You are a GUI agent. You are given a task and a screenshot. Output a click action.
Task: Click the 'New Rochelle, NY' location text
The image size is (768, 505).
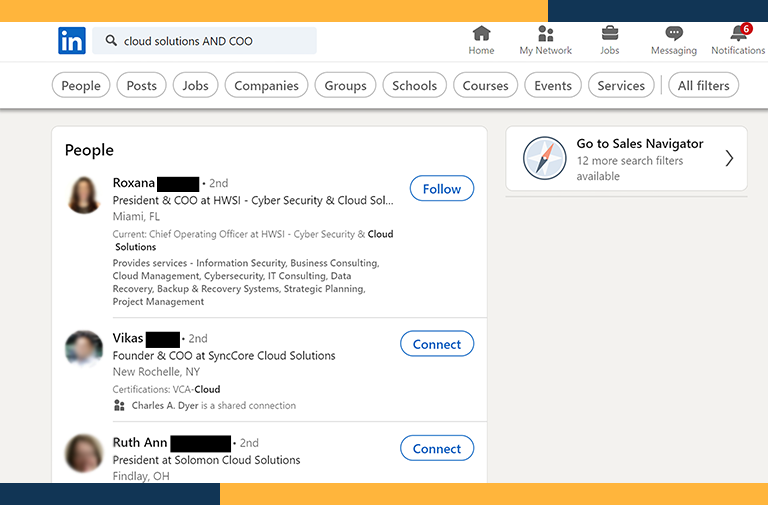point(156,372)
